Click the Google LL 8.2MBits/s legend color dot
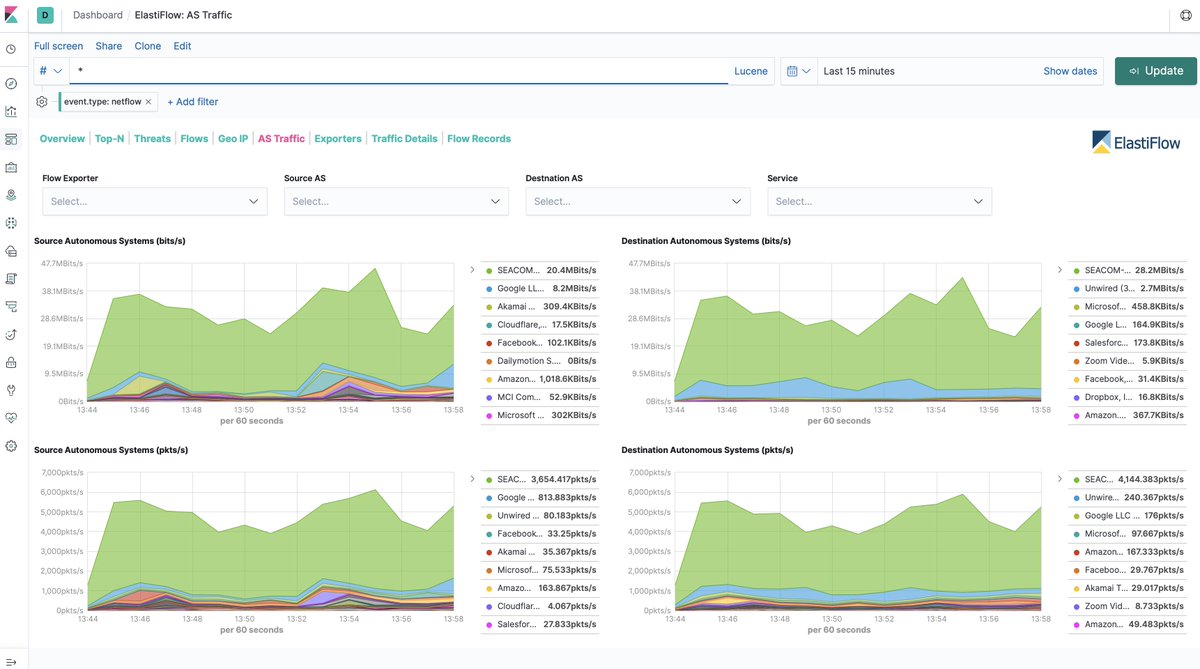 (x=489, y=288)
